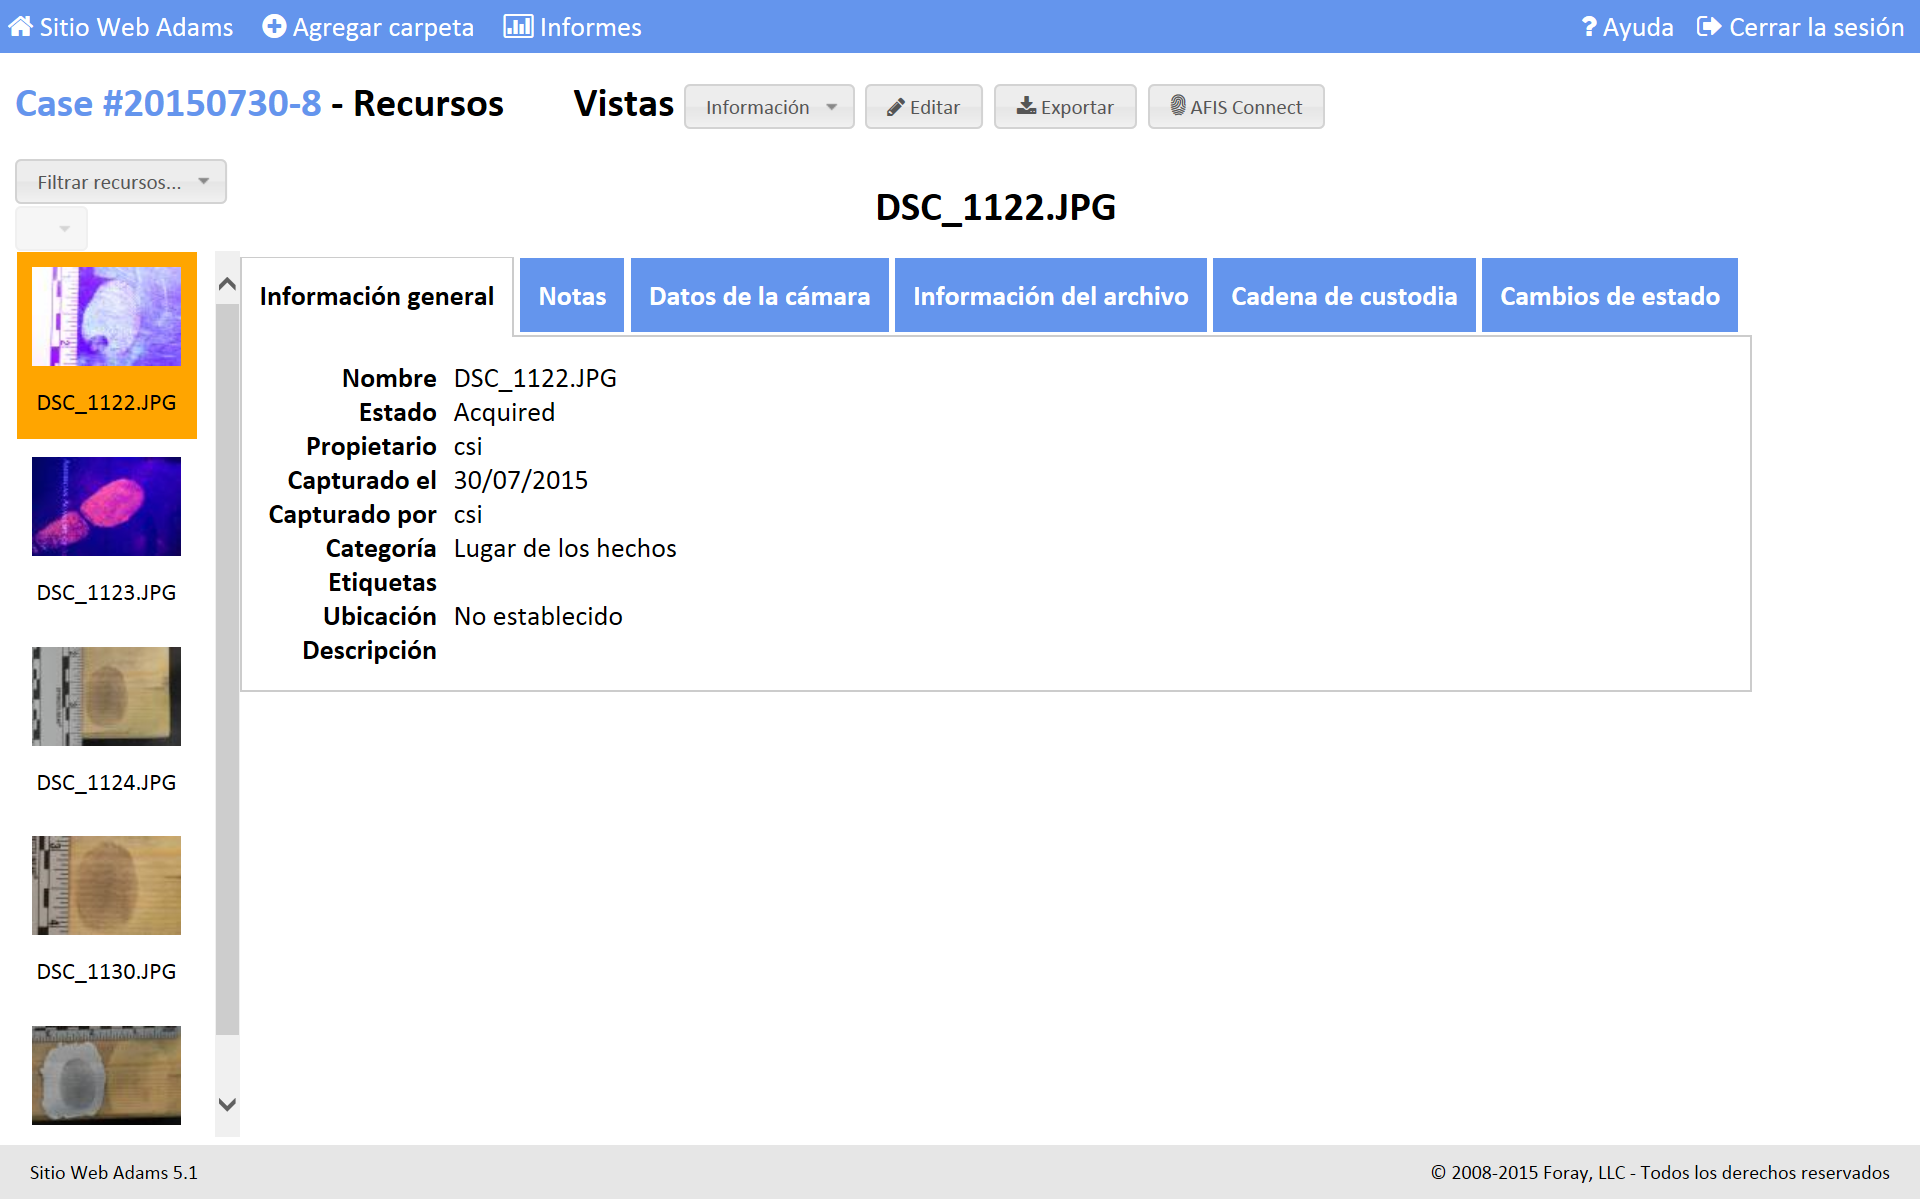1920x1200 pixels.
Task: Show the Cambios de estado tab
Action: tap(1609, 296)
